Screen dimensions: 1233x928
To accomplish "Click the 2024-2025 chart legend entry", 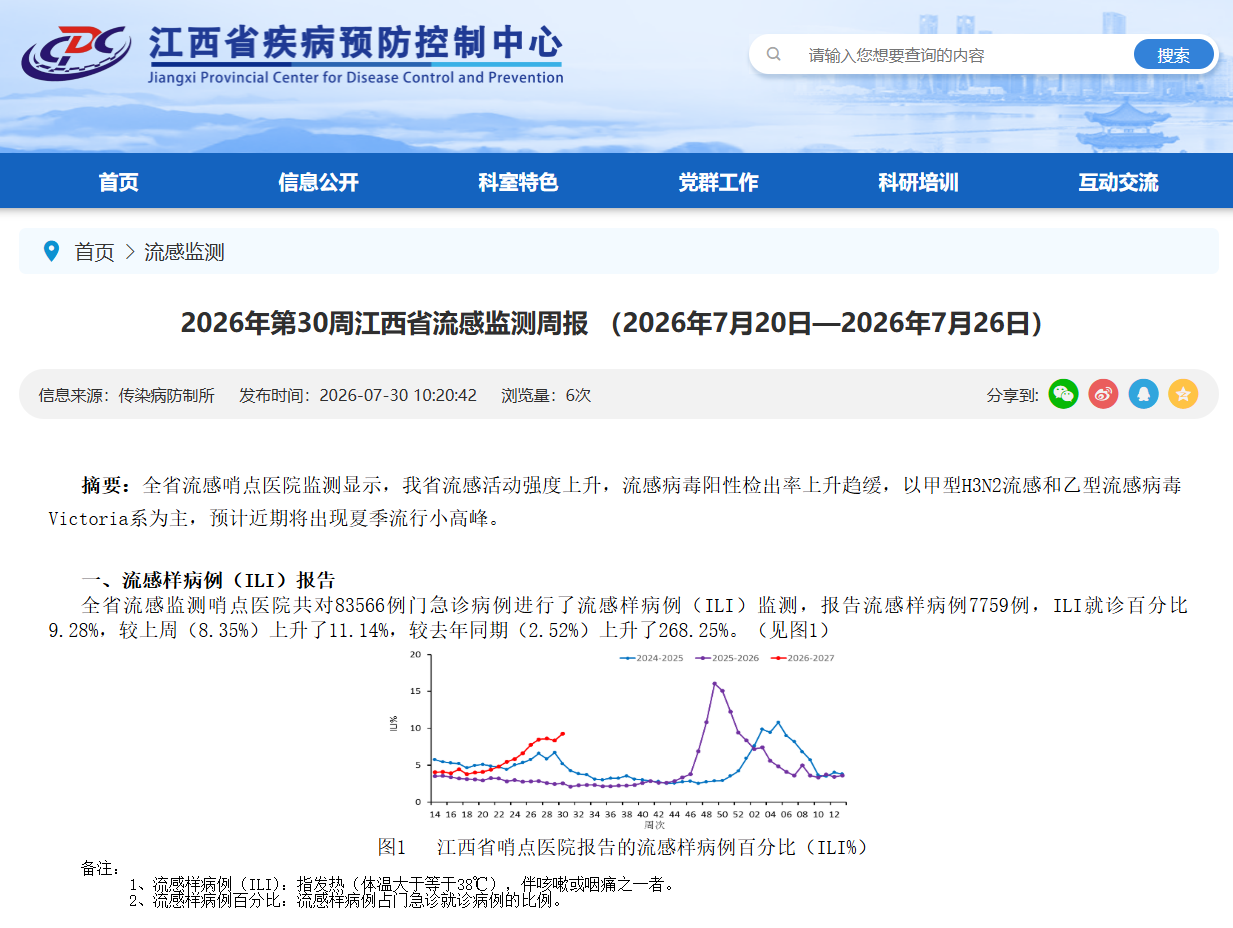I will [x=652, y=658].
